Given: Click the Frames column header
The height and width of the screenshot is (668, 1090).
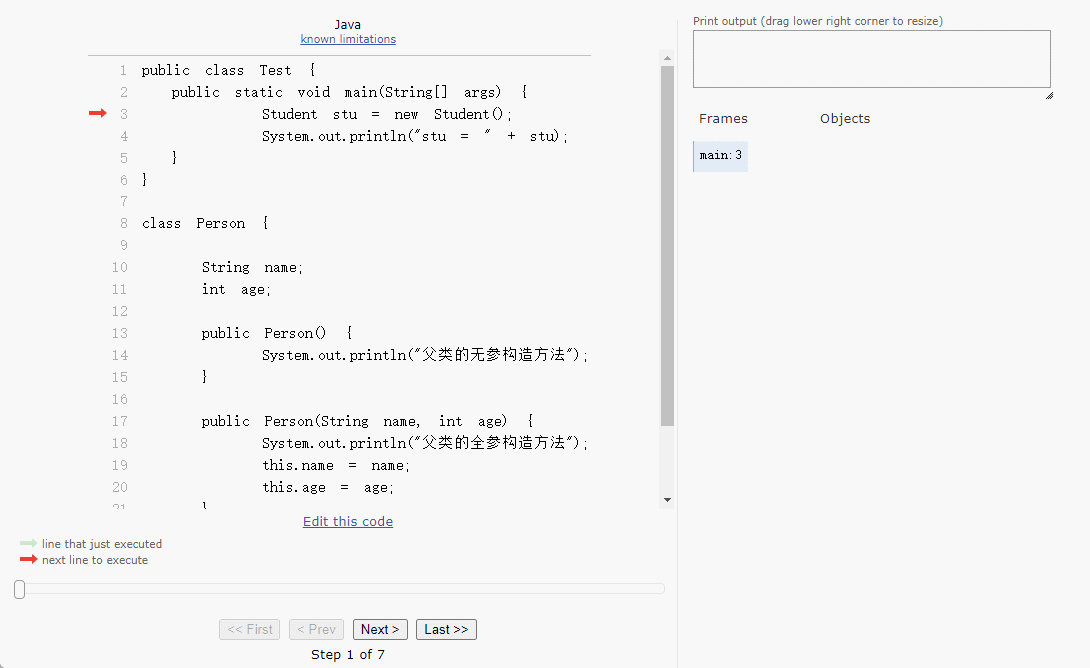Looking at the screenshot, I should point(723,118).
